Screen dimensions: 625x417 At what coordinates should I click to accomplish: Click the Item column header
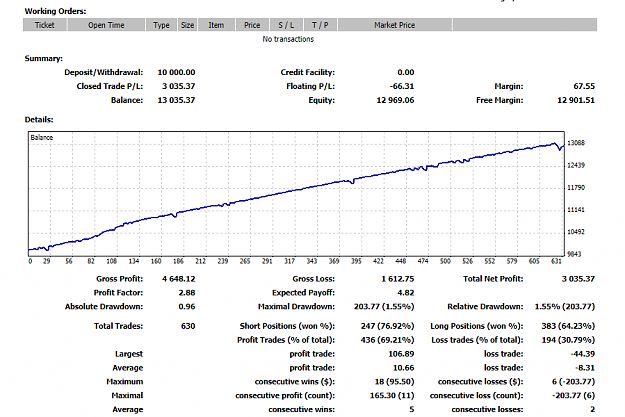(x=216, y=25)
